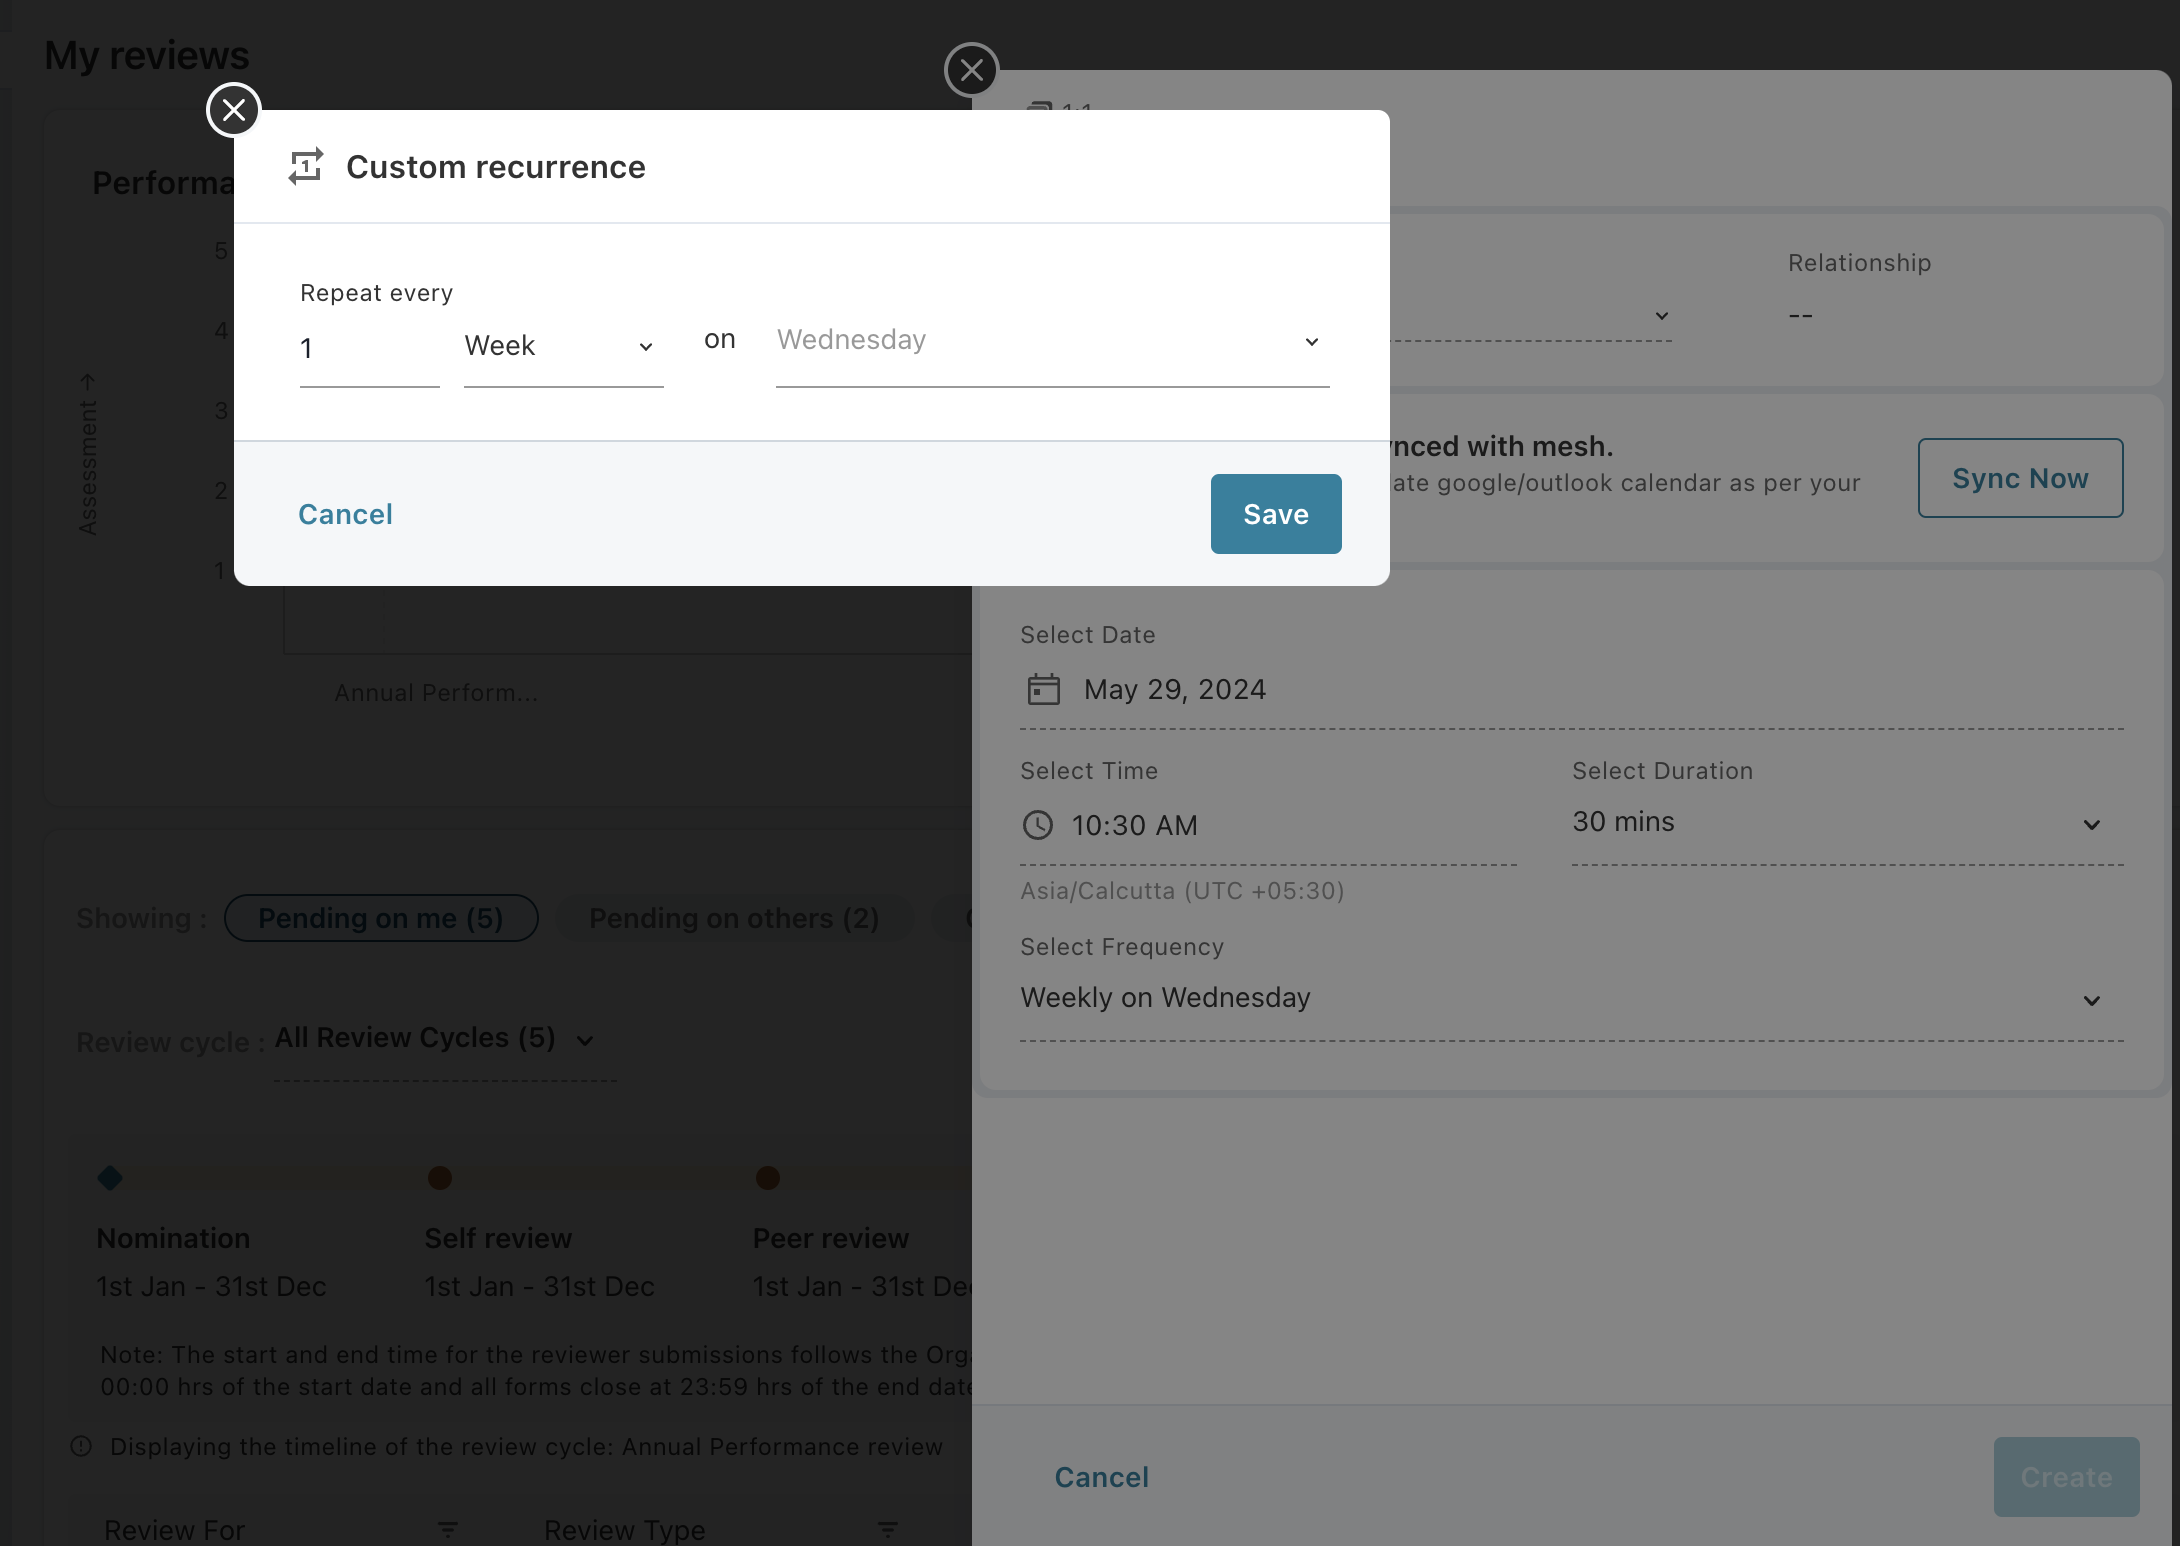Close the Custom recurrence dialog with X
Screen dimensions: 2180x1546
point(233,110)
